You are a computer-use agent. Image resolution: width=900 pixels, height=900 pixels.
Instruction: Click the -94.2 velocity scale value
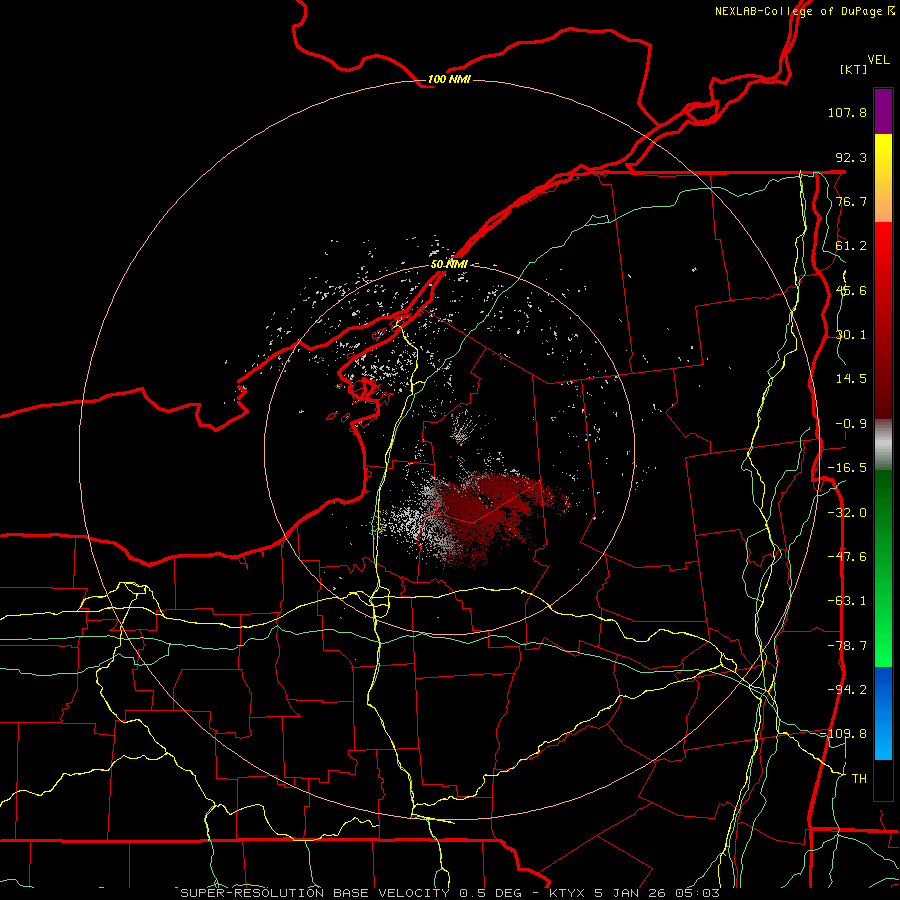[847, 690]
